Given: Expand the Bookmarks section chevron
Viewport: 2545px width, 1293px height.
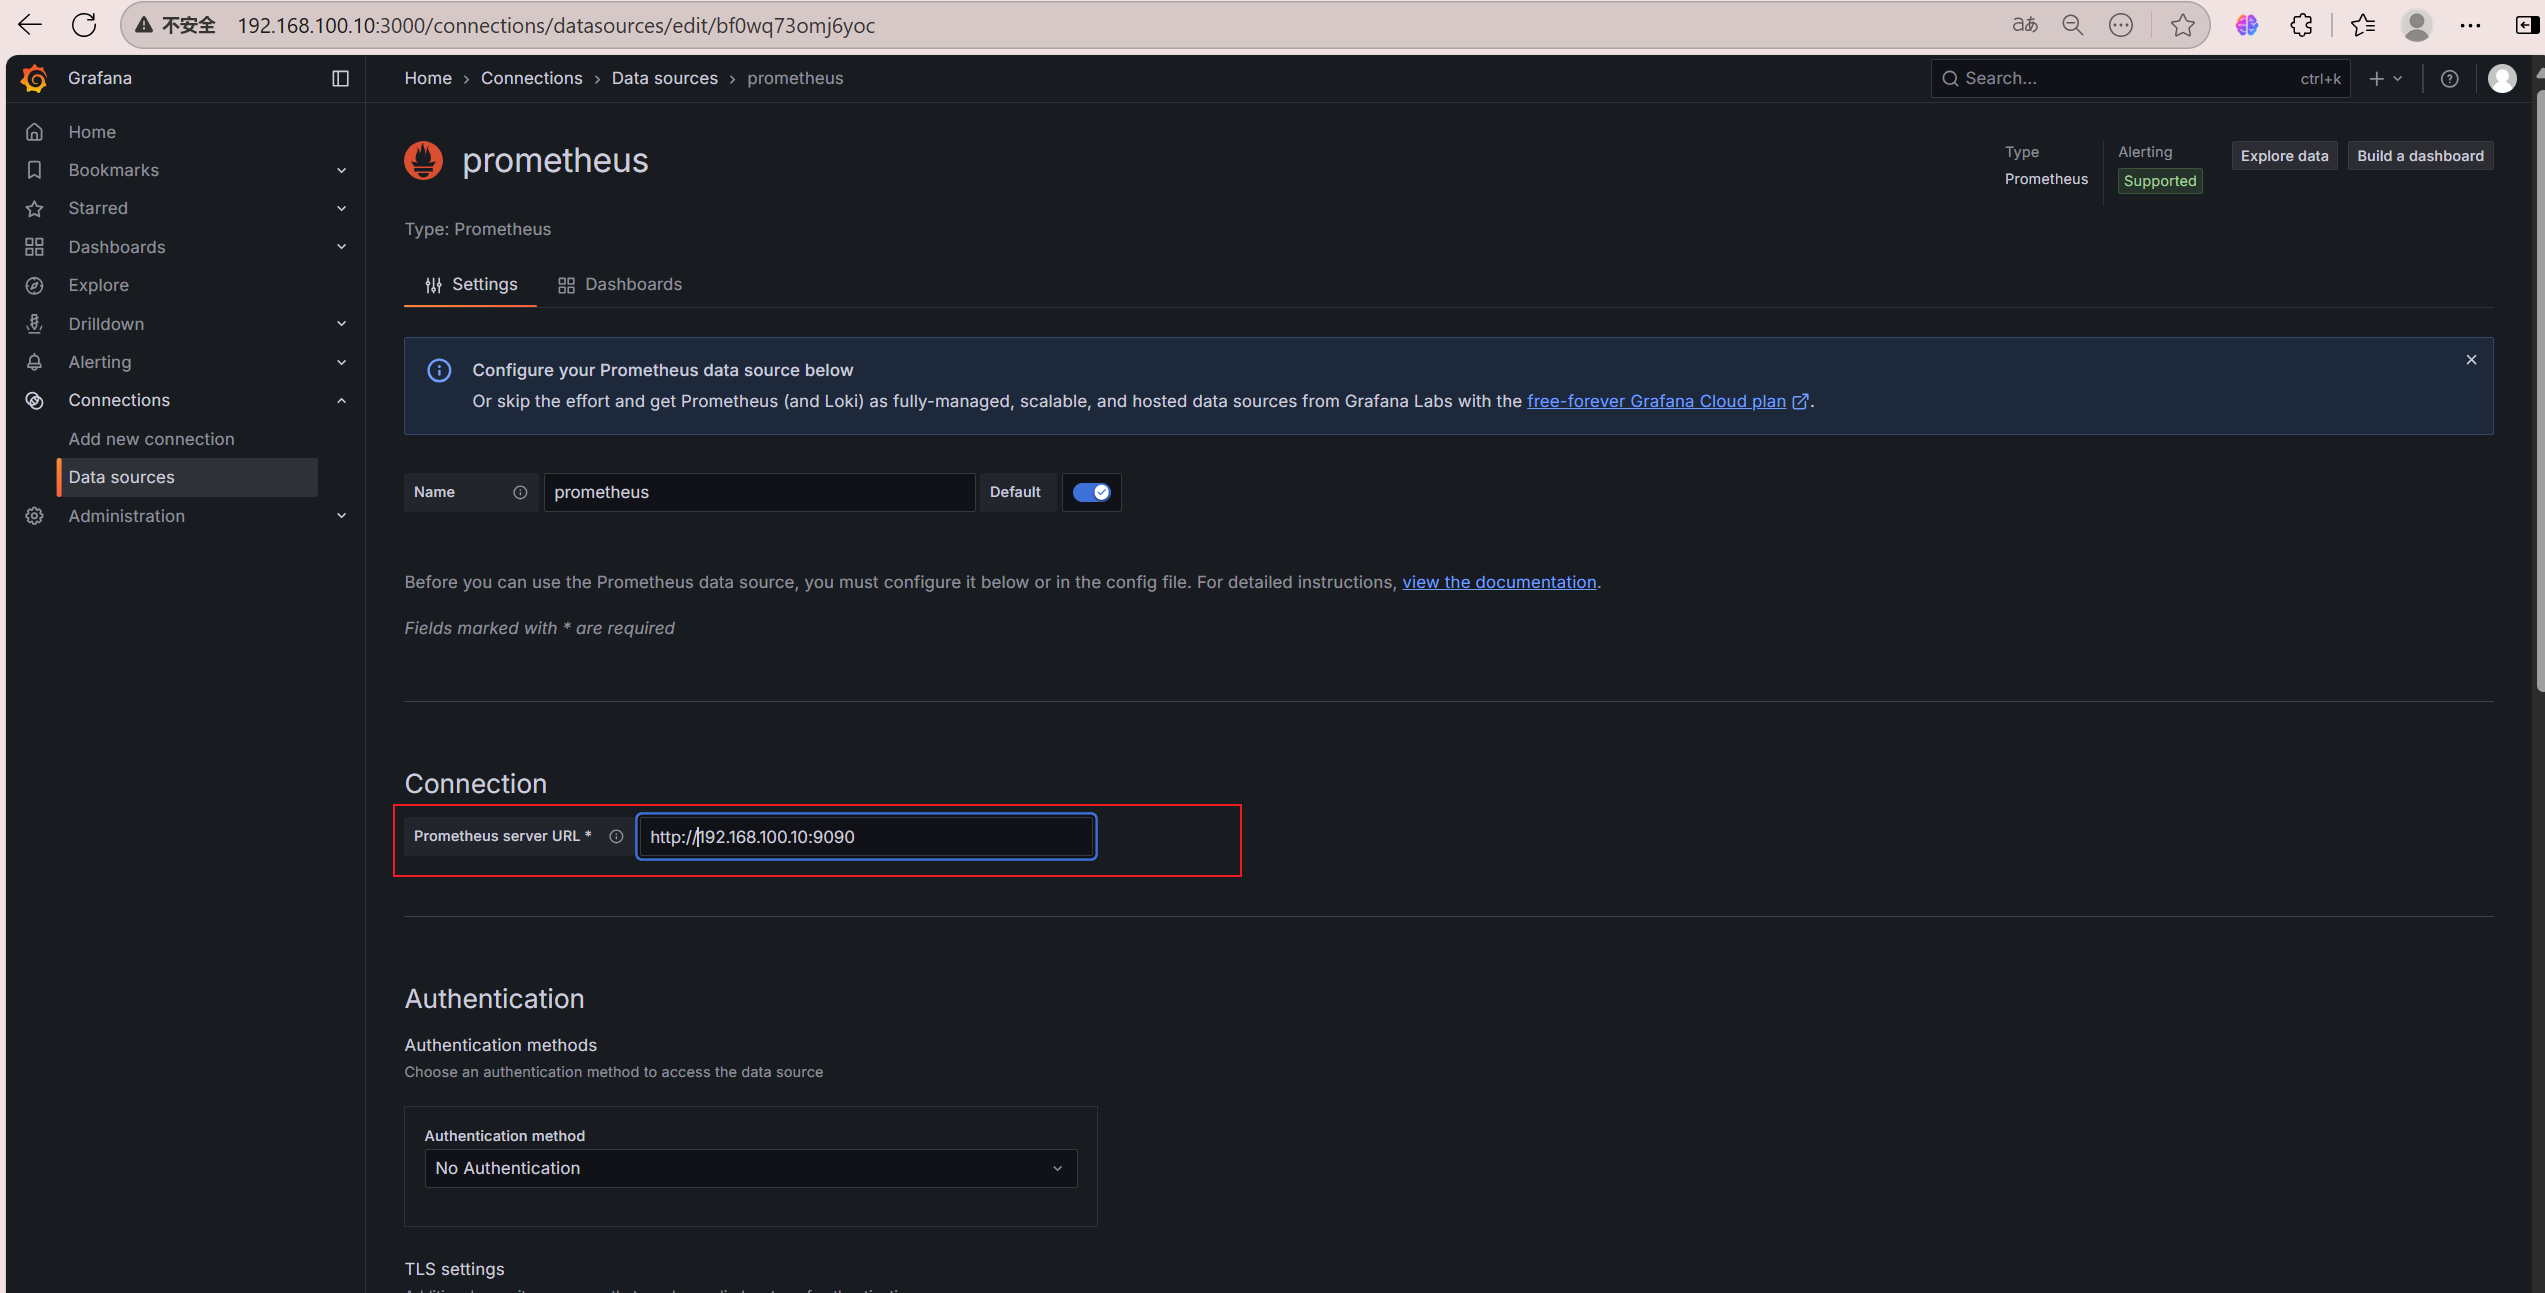Looking at the screenshot, I should pyautogui.click(x=341, y=170).
